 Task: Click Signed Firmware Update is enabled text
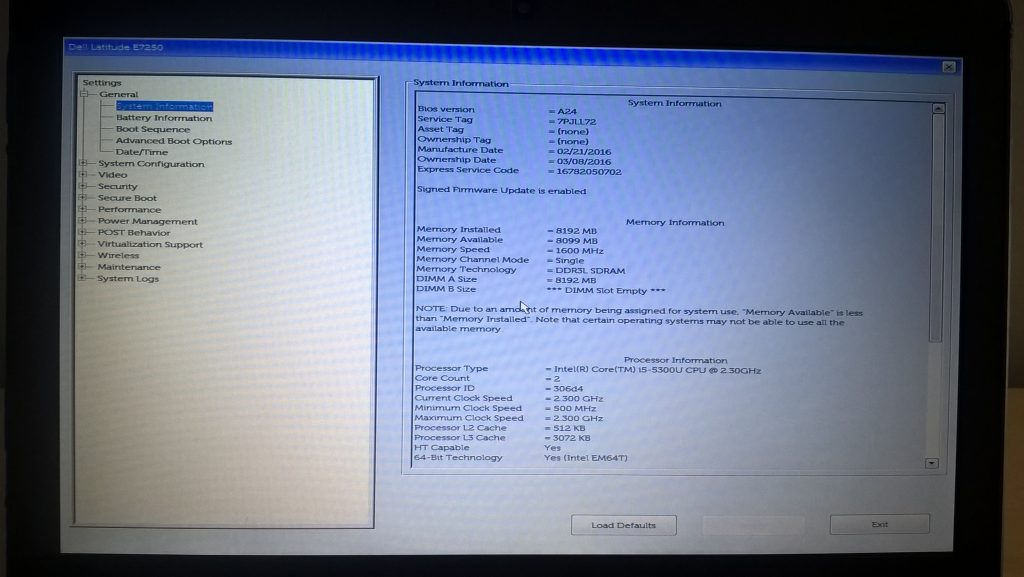[x=502, y=191]
